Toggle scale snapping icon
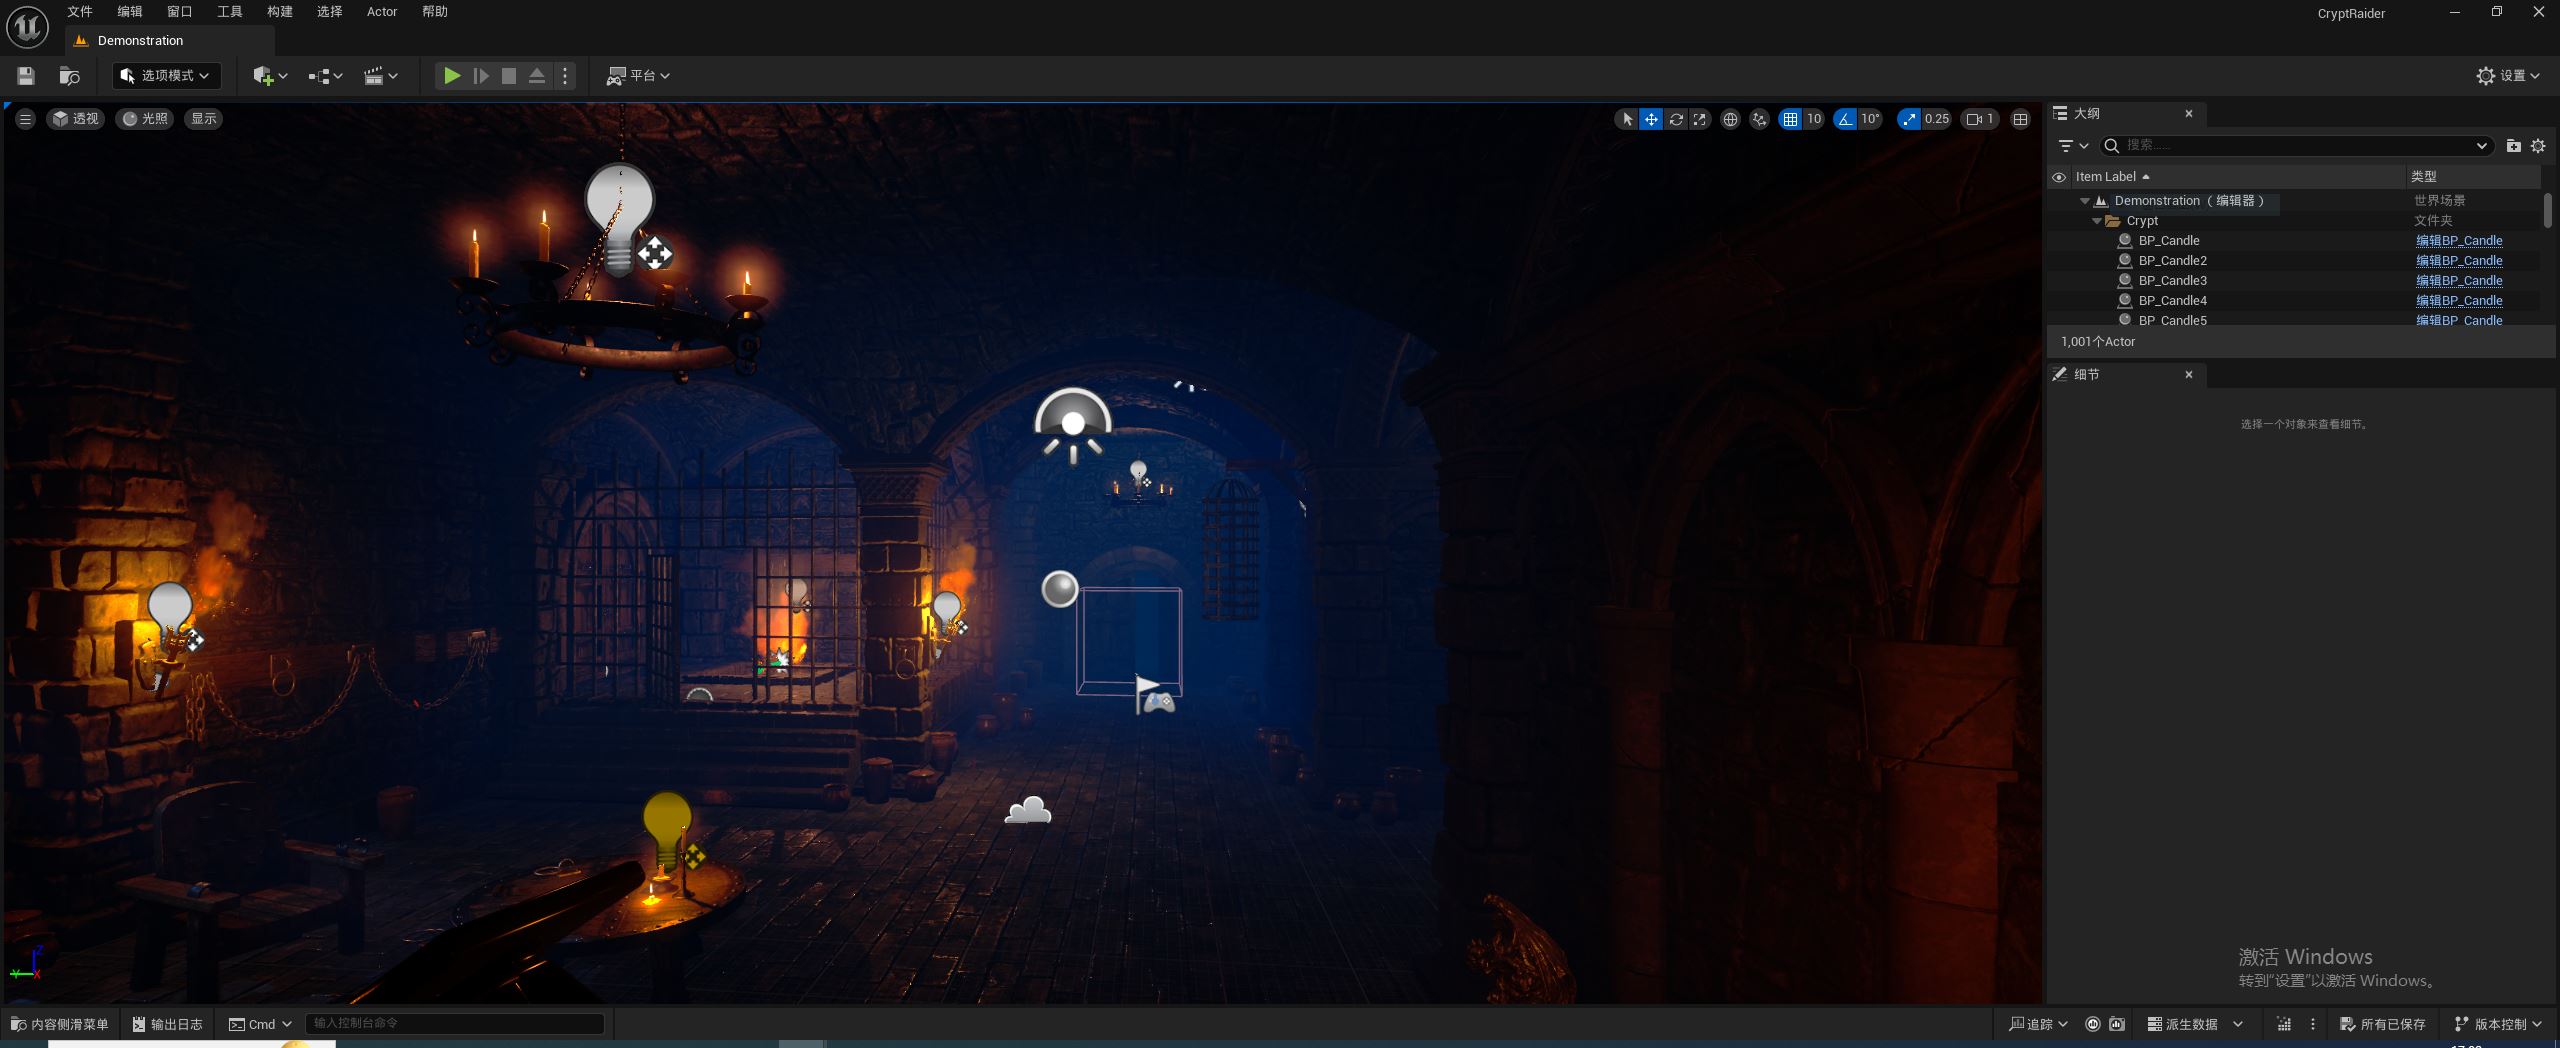This screenshot has height=1048, width=2560. tap(1910, 119)
